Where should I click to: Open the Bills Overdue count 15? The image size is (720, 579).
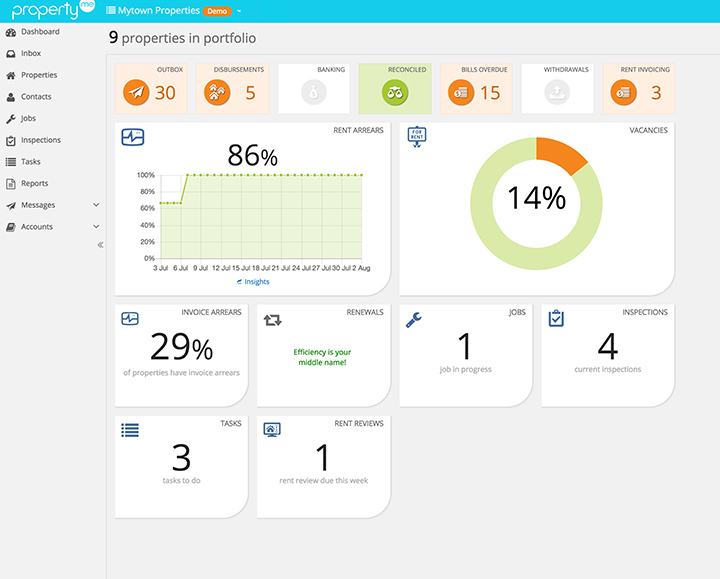(490, 93)
